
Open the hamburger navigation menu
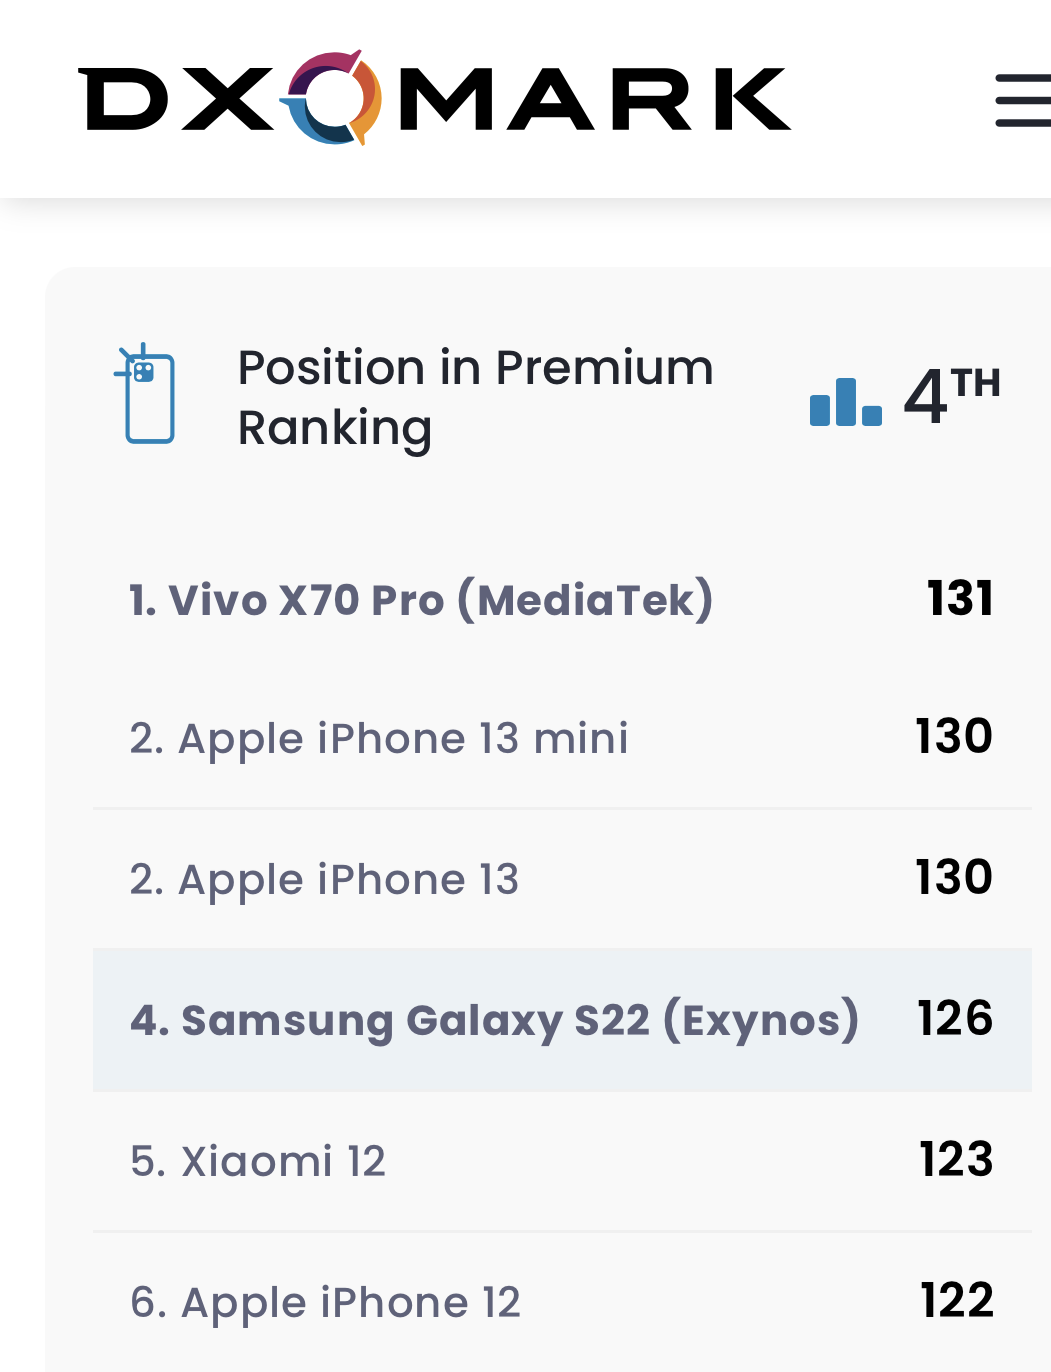tap(1023, 100)
